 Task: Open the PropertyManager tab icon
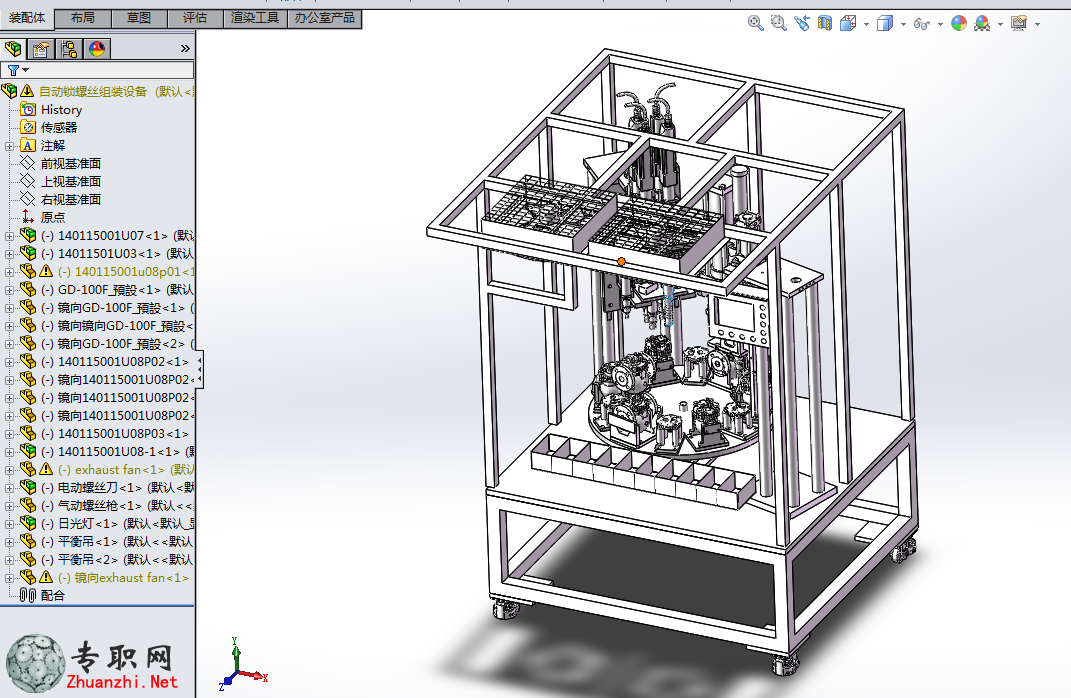(41, 48)
